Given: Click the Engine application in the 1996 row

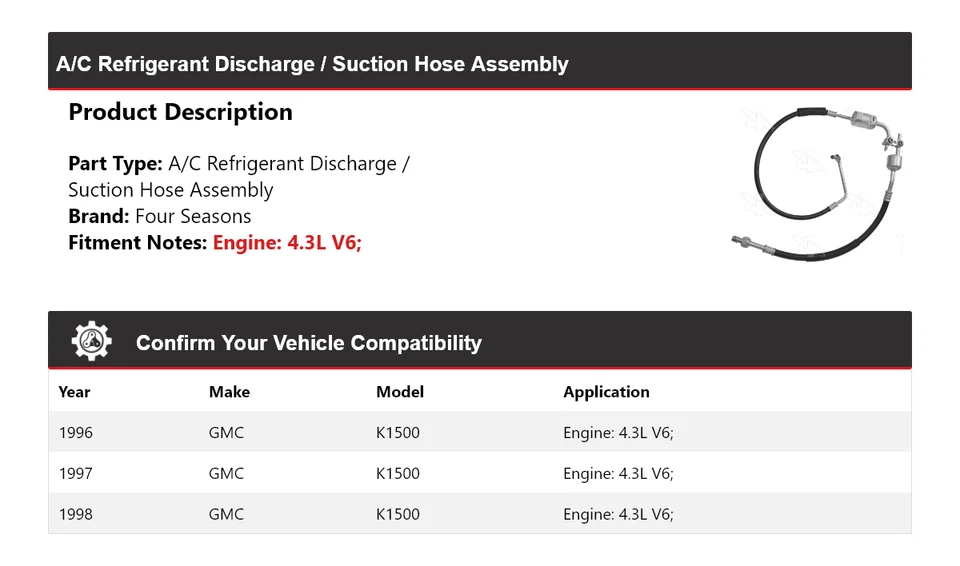Looking at the screenshot, I should point(618,433).
